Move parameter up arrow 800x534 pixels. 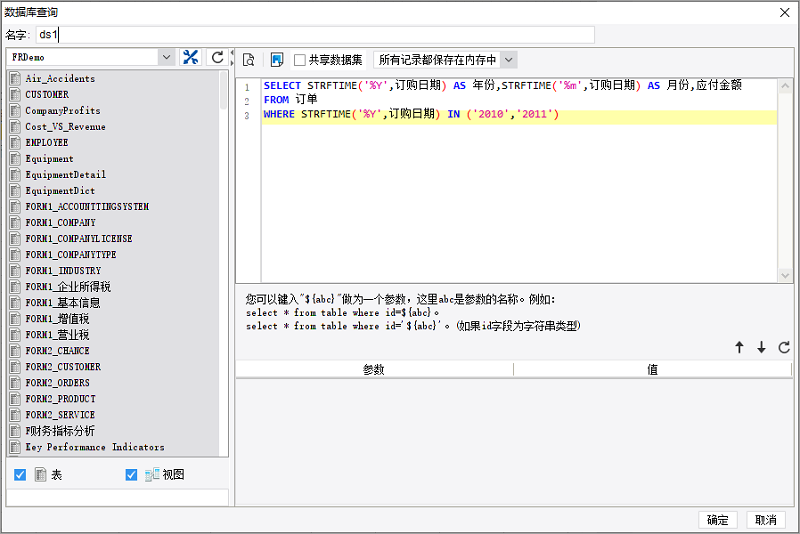point(739,347)
